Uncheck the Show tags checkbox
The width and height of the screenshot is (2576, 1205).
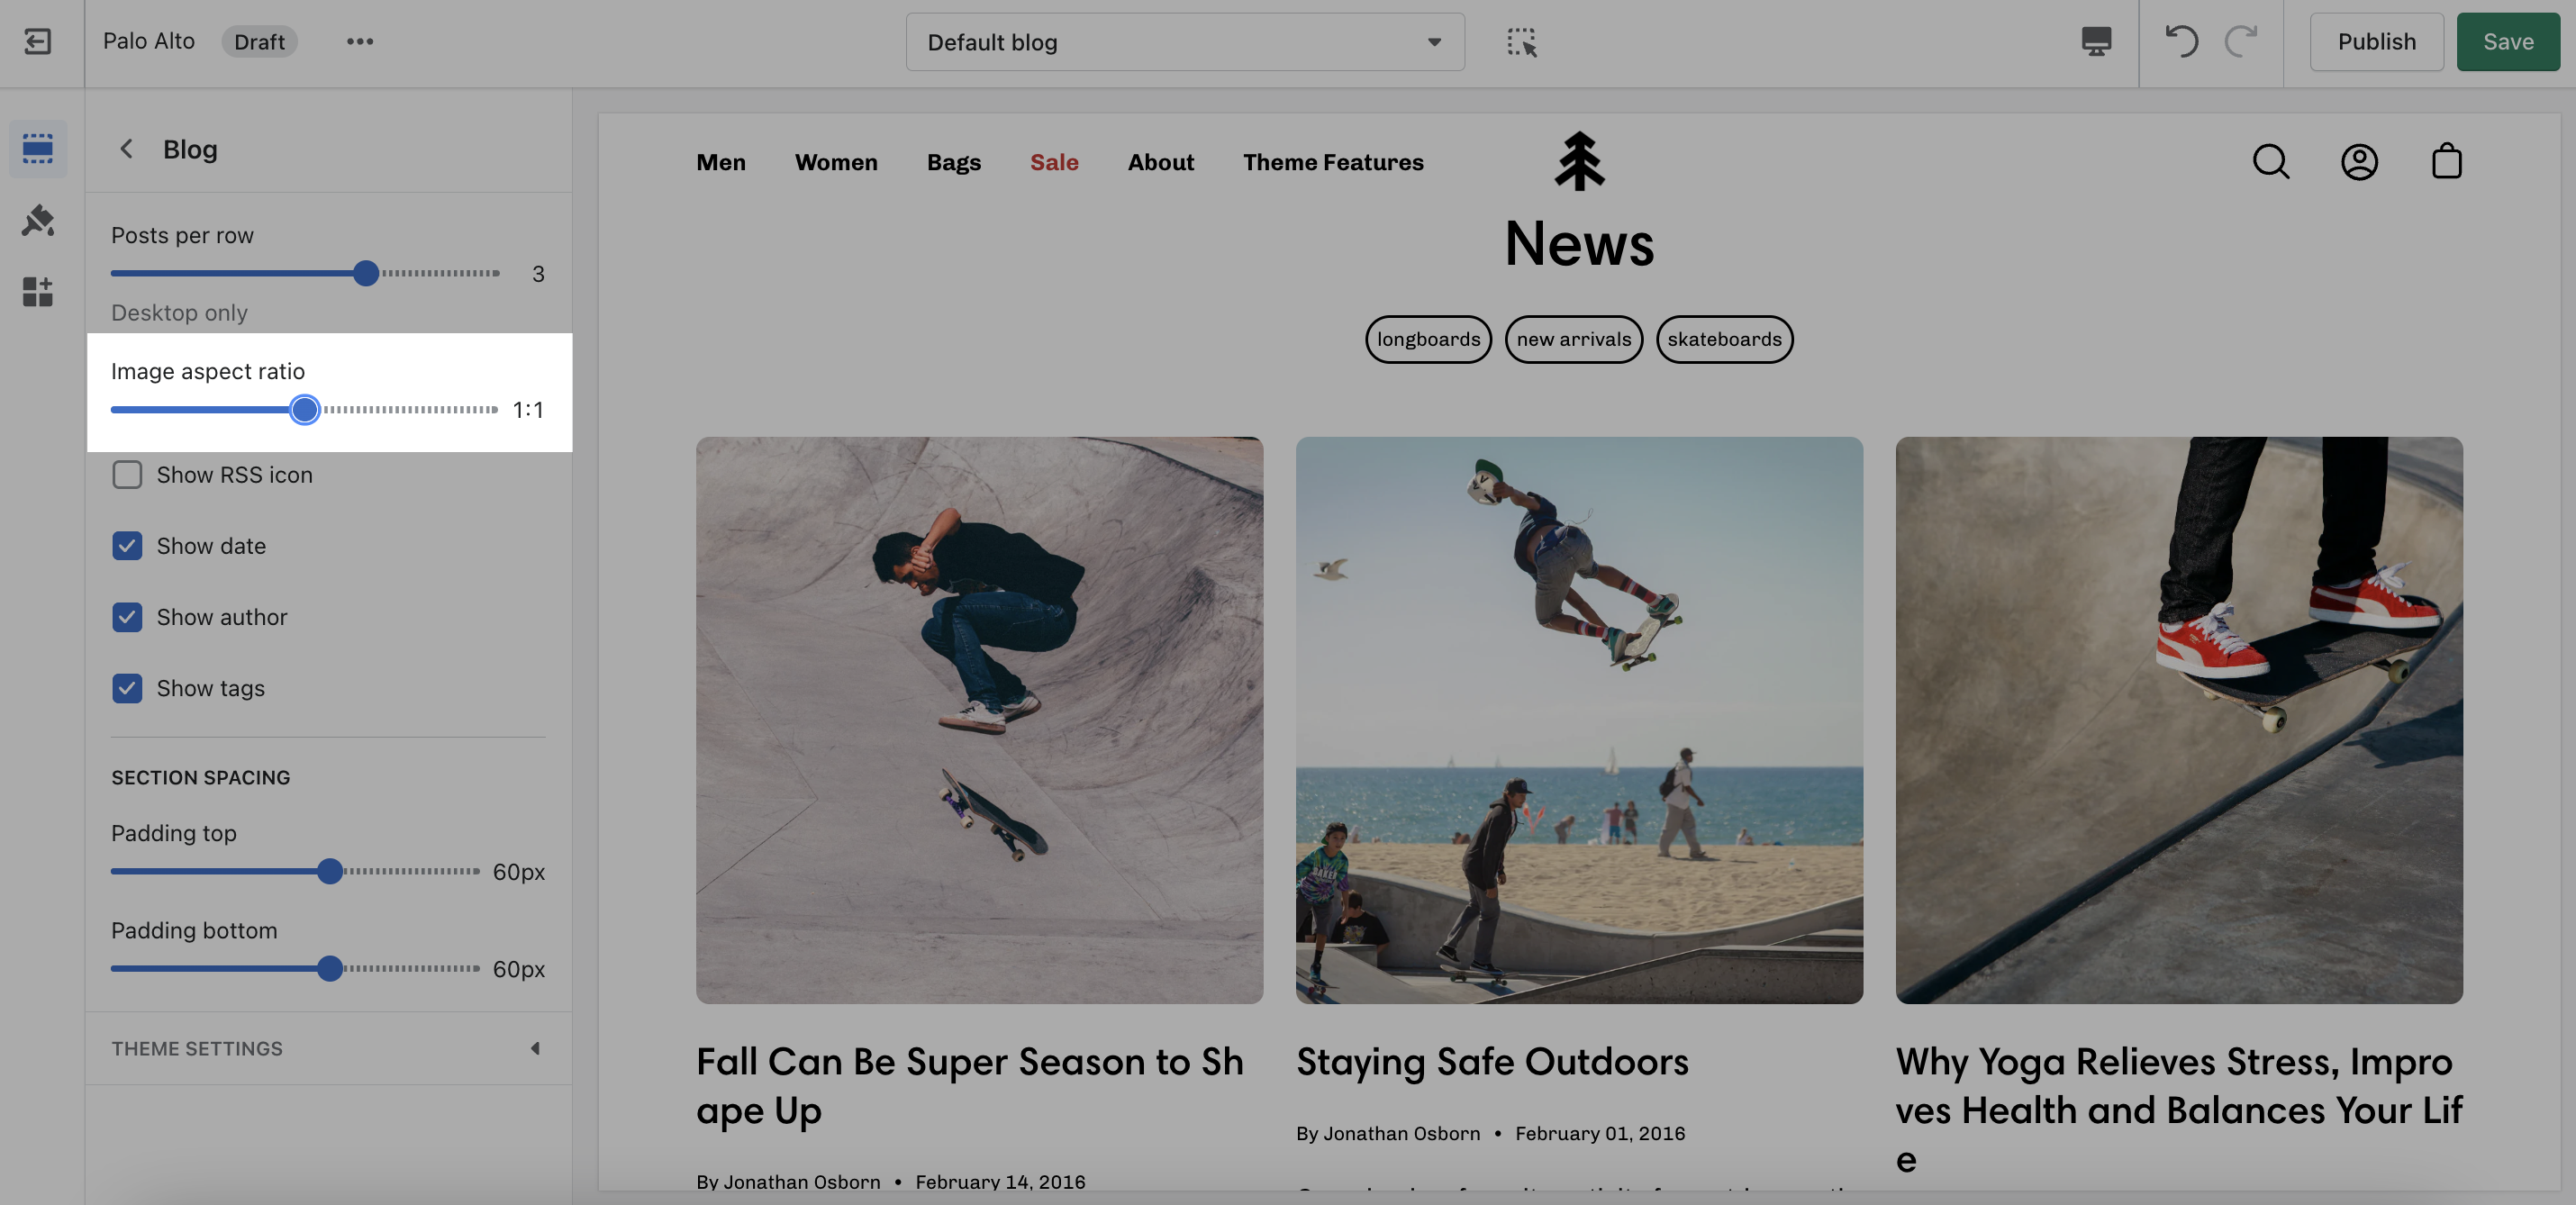point(127,688)
